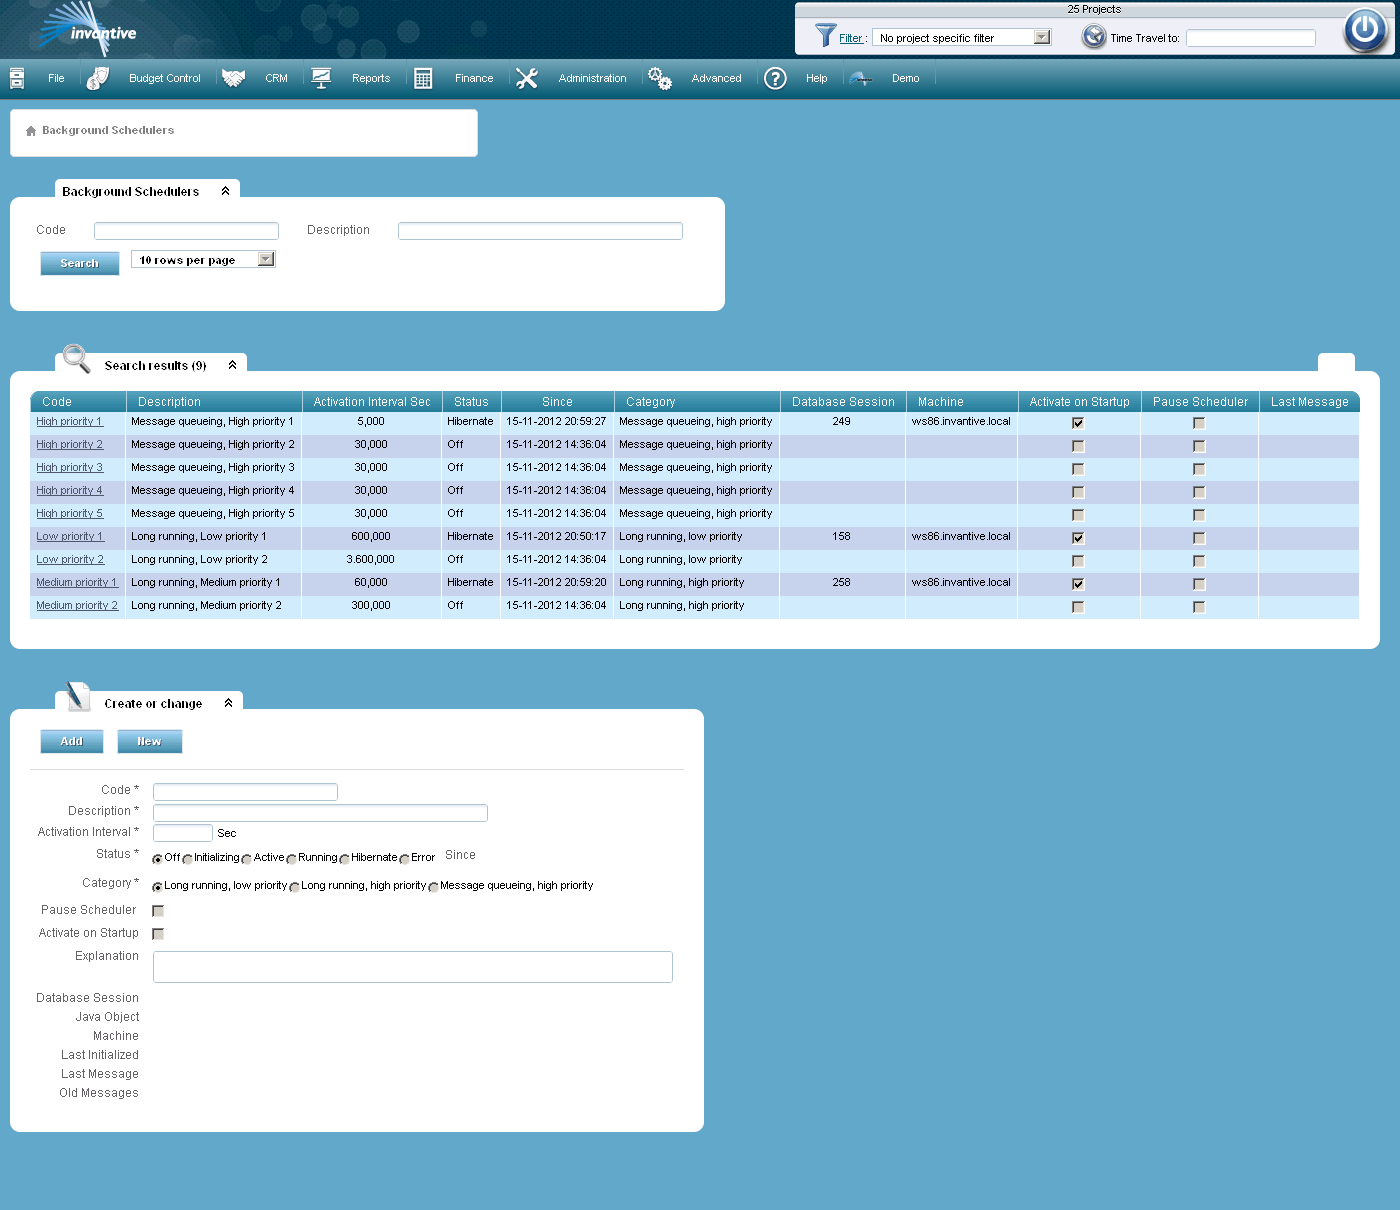Click the Demo menu icon

[861, 78]
